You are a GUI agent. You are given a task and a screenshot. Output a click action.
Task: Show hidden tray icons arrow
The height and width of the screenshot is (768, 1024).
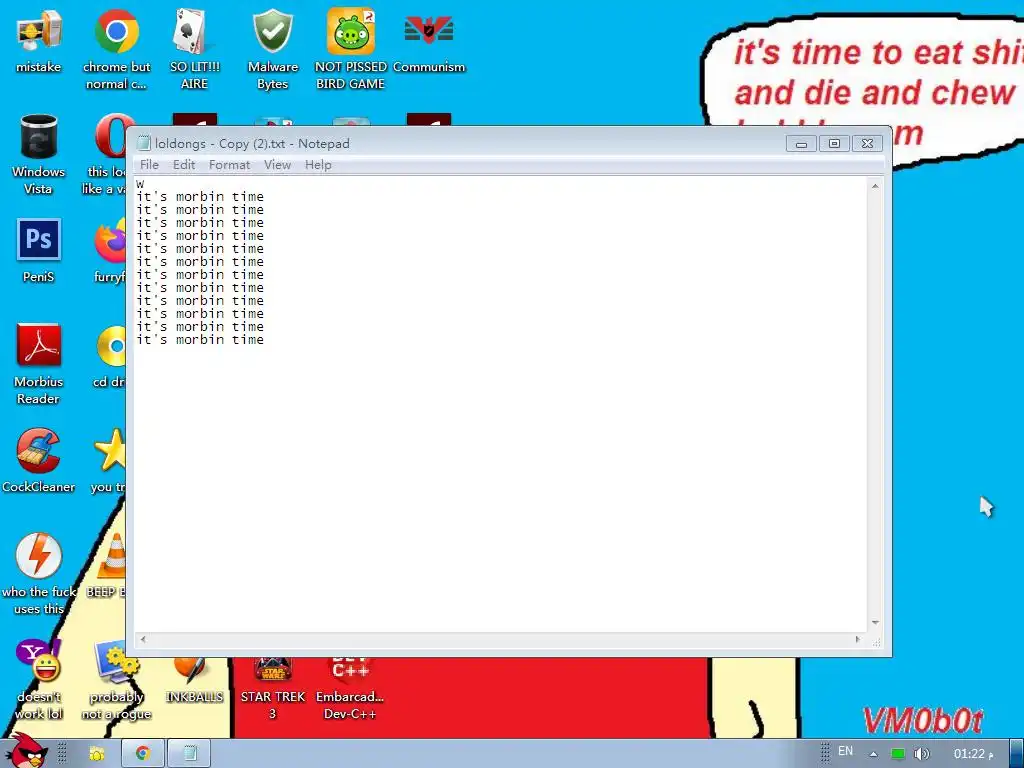(x=873, y=754)
